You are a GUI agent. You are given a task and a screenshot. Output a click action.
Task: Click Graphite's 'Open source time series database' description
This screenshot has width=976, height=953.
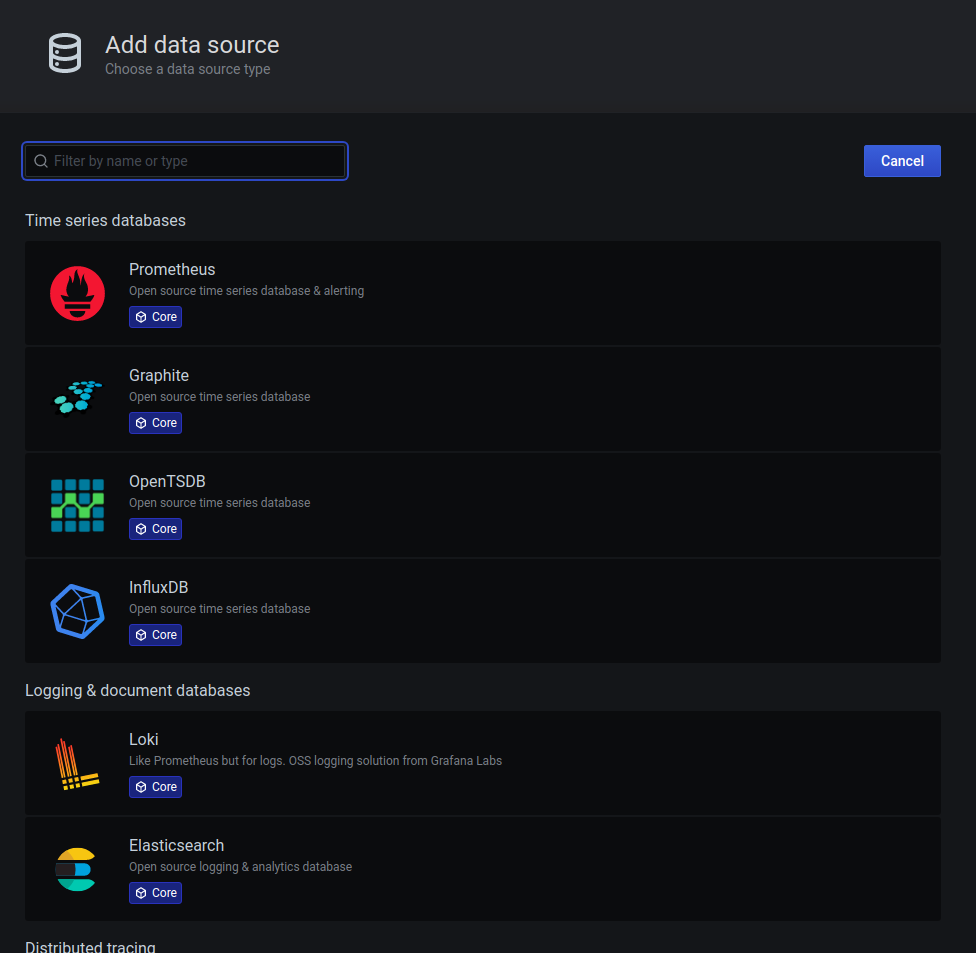click(x=220, y=397)
